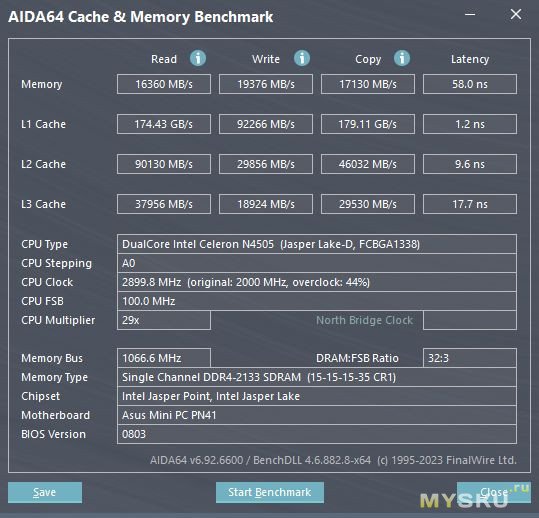Click the CPU Clock 2899.8 MHz field

317,282
